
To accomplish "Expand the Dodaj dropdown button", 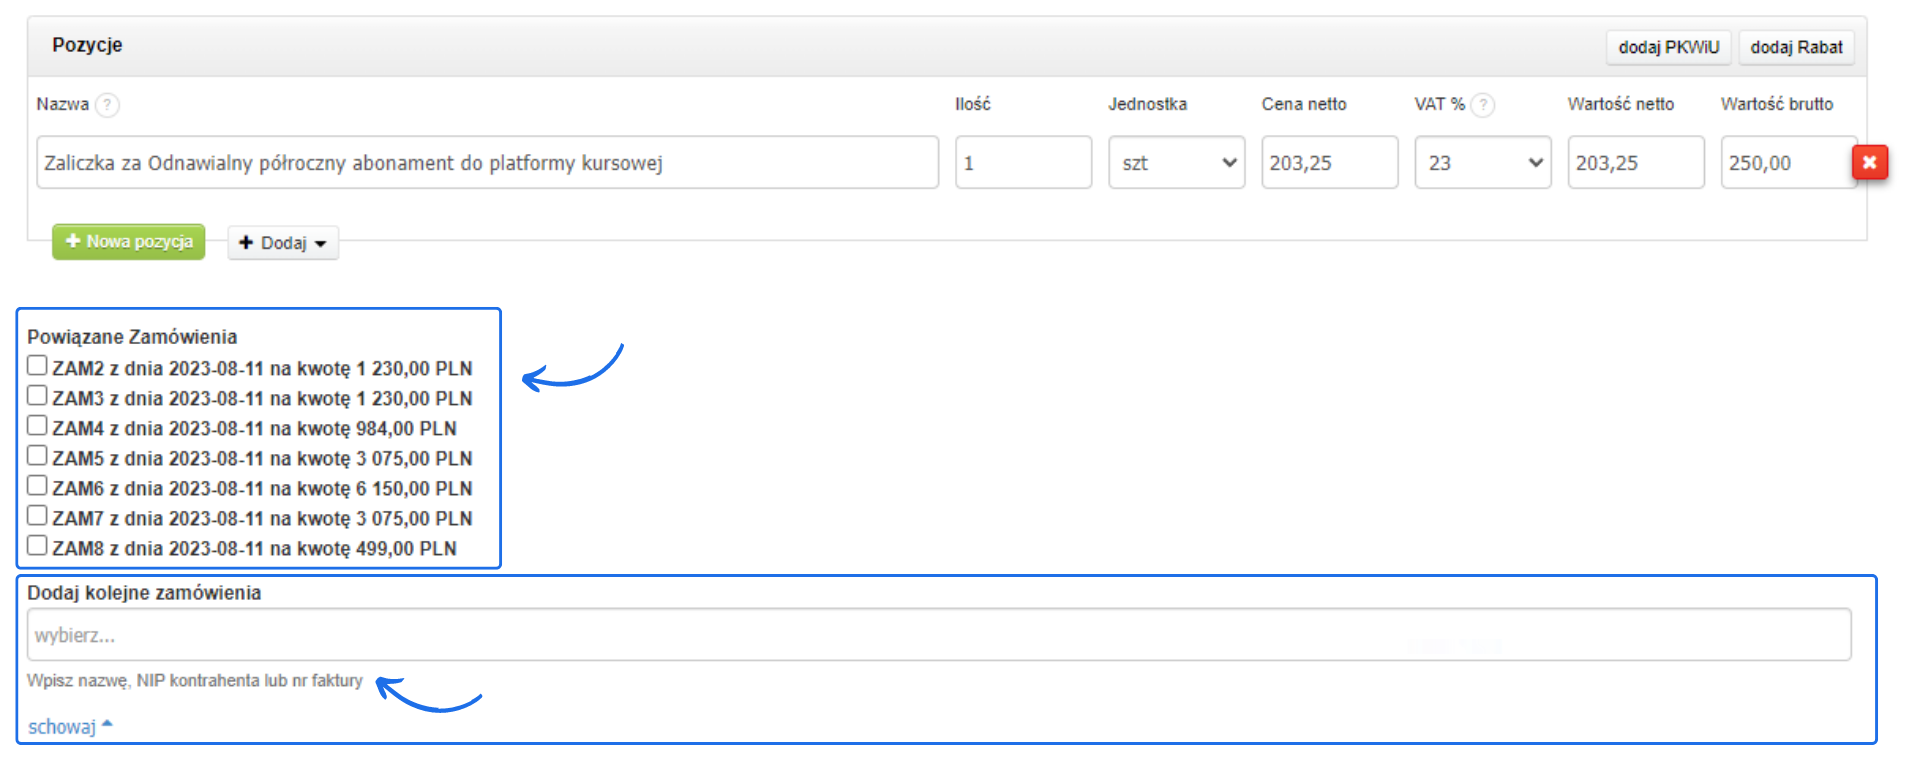I will [283, 243].
